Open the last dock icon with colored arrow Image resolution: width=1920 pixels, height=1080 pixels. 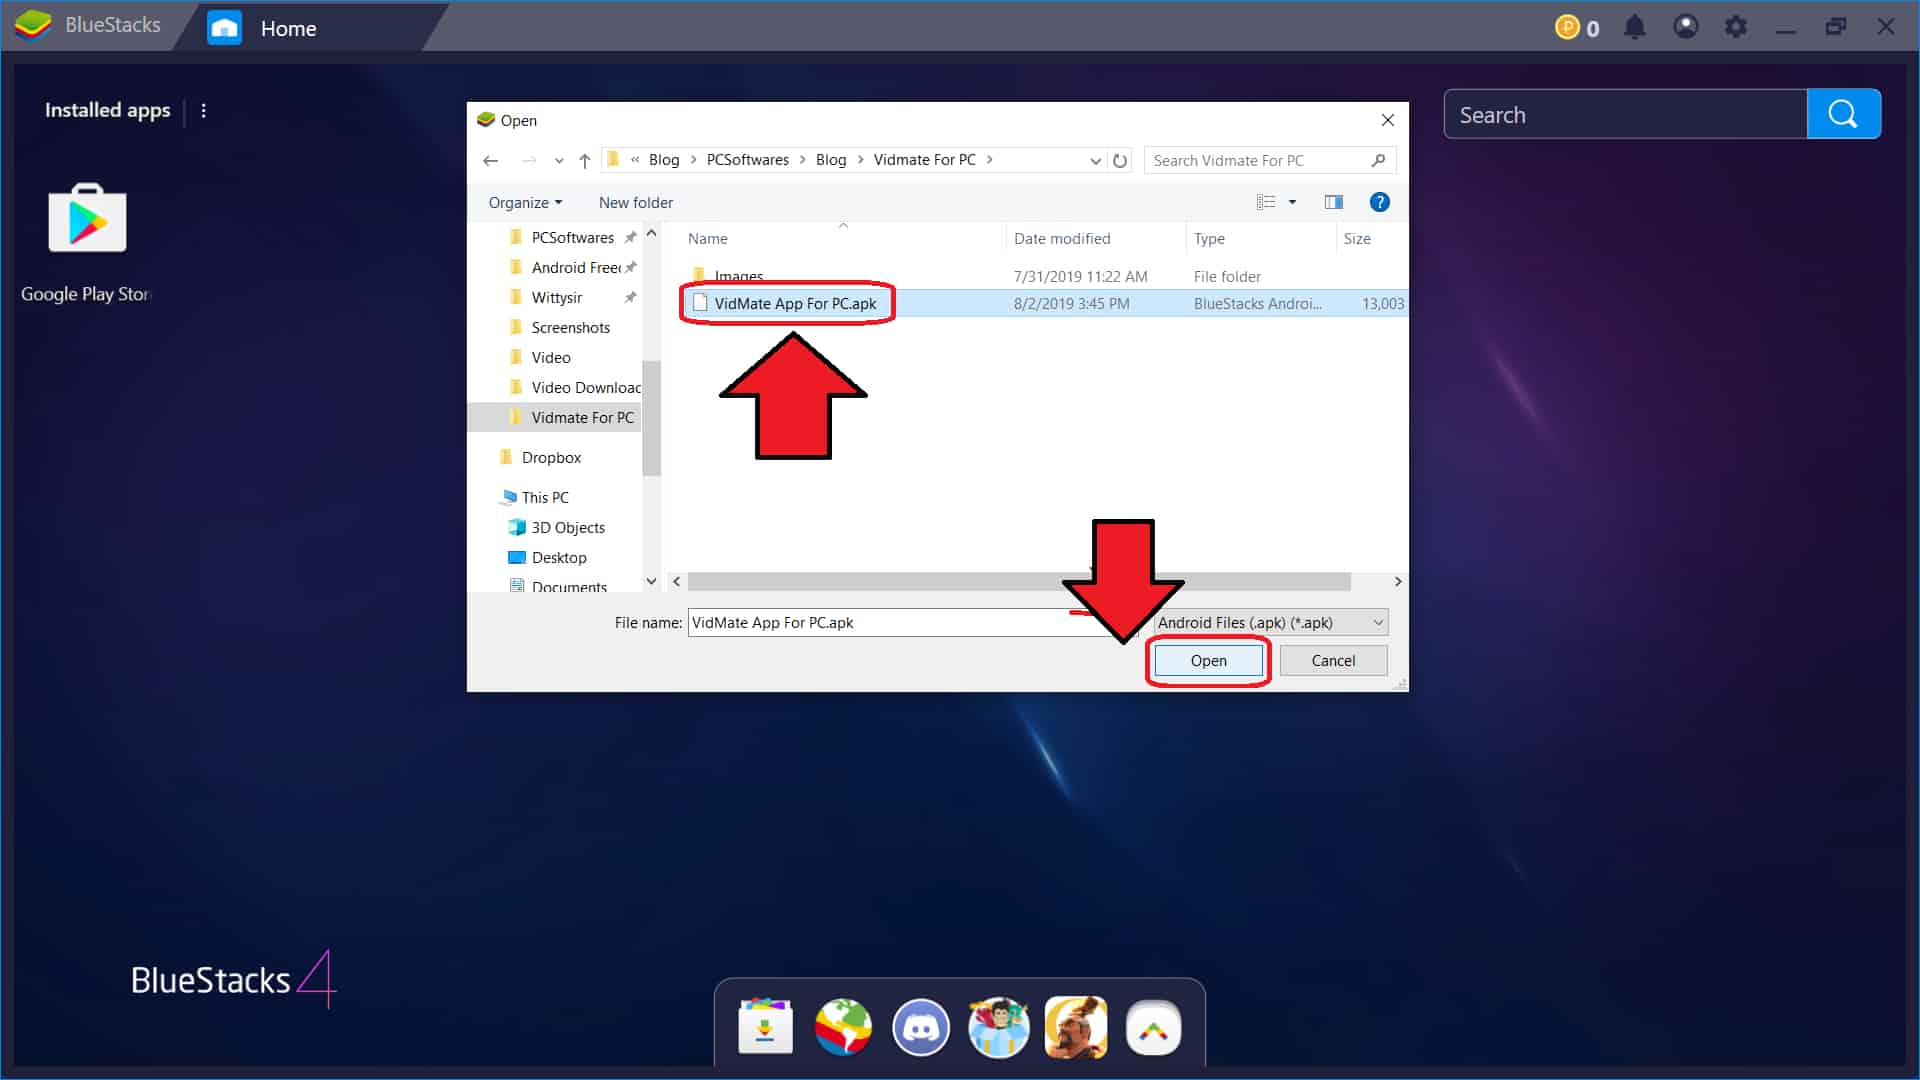point(1153,1027)
